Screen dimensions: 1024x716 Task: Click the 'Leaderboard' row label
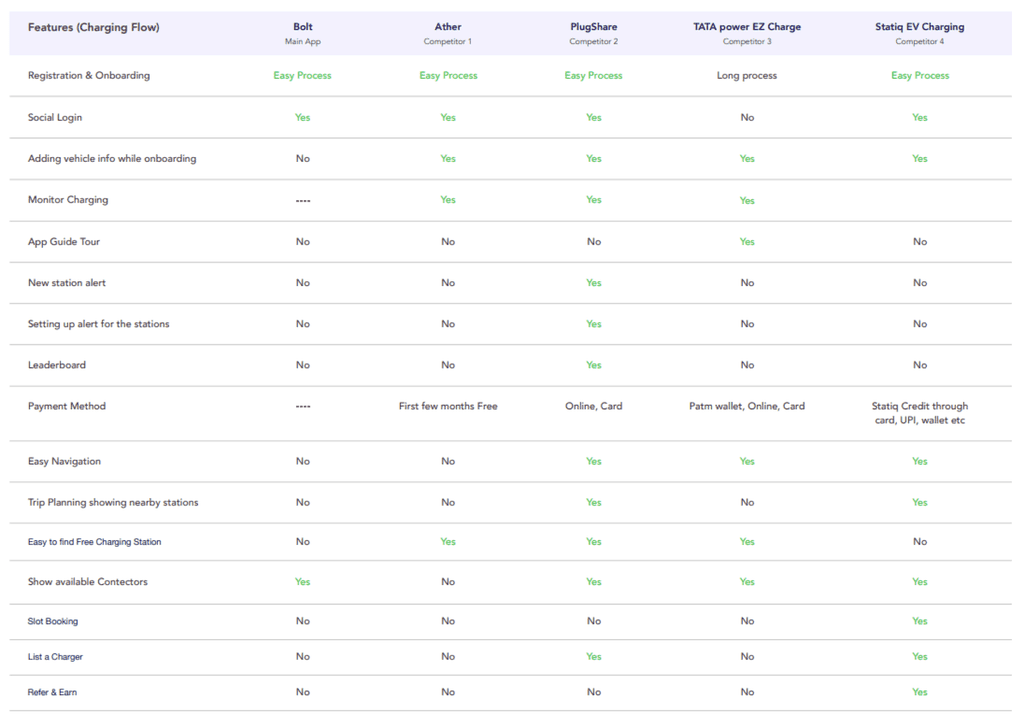pos(57,365)
